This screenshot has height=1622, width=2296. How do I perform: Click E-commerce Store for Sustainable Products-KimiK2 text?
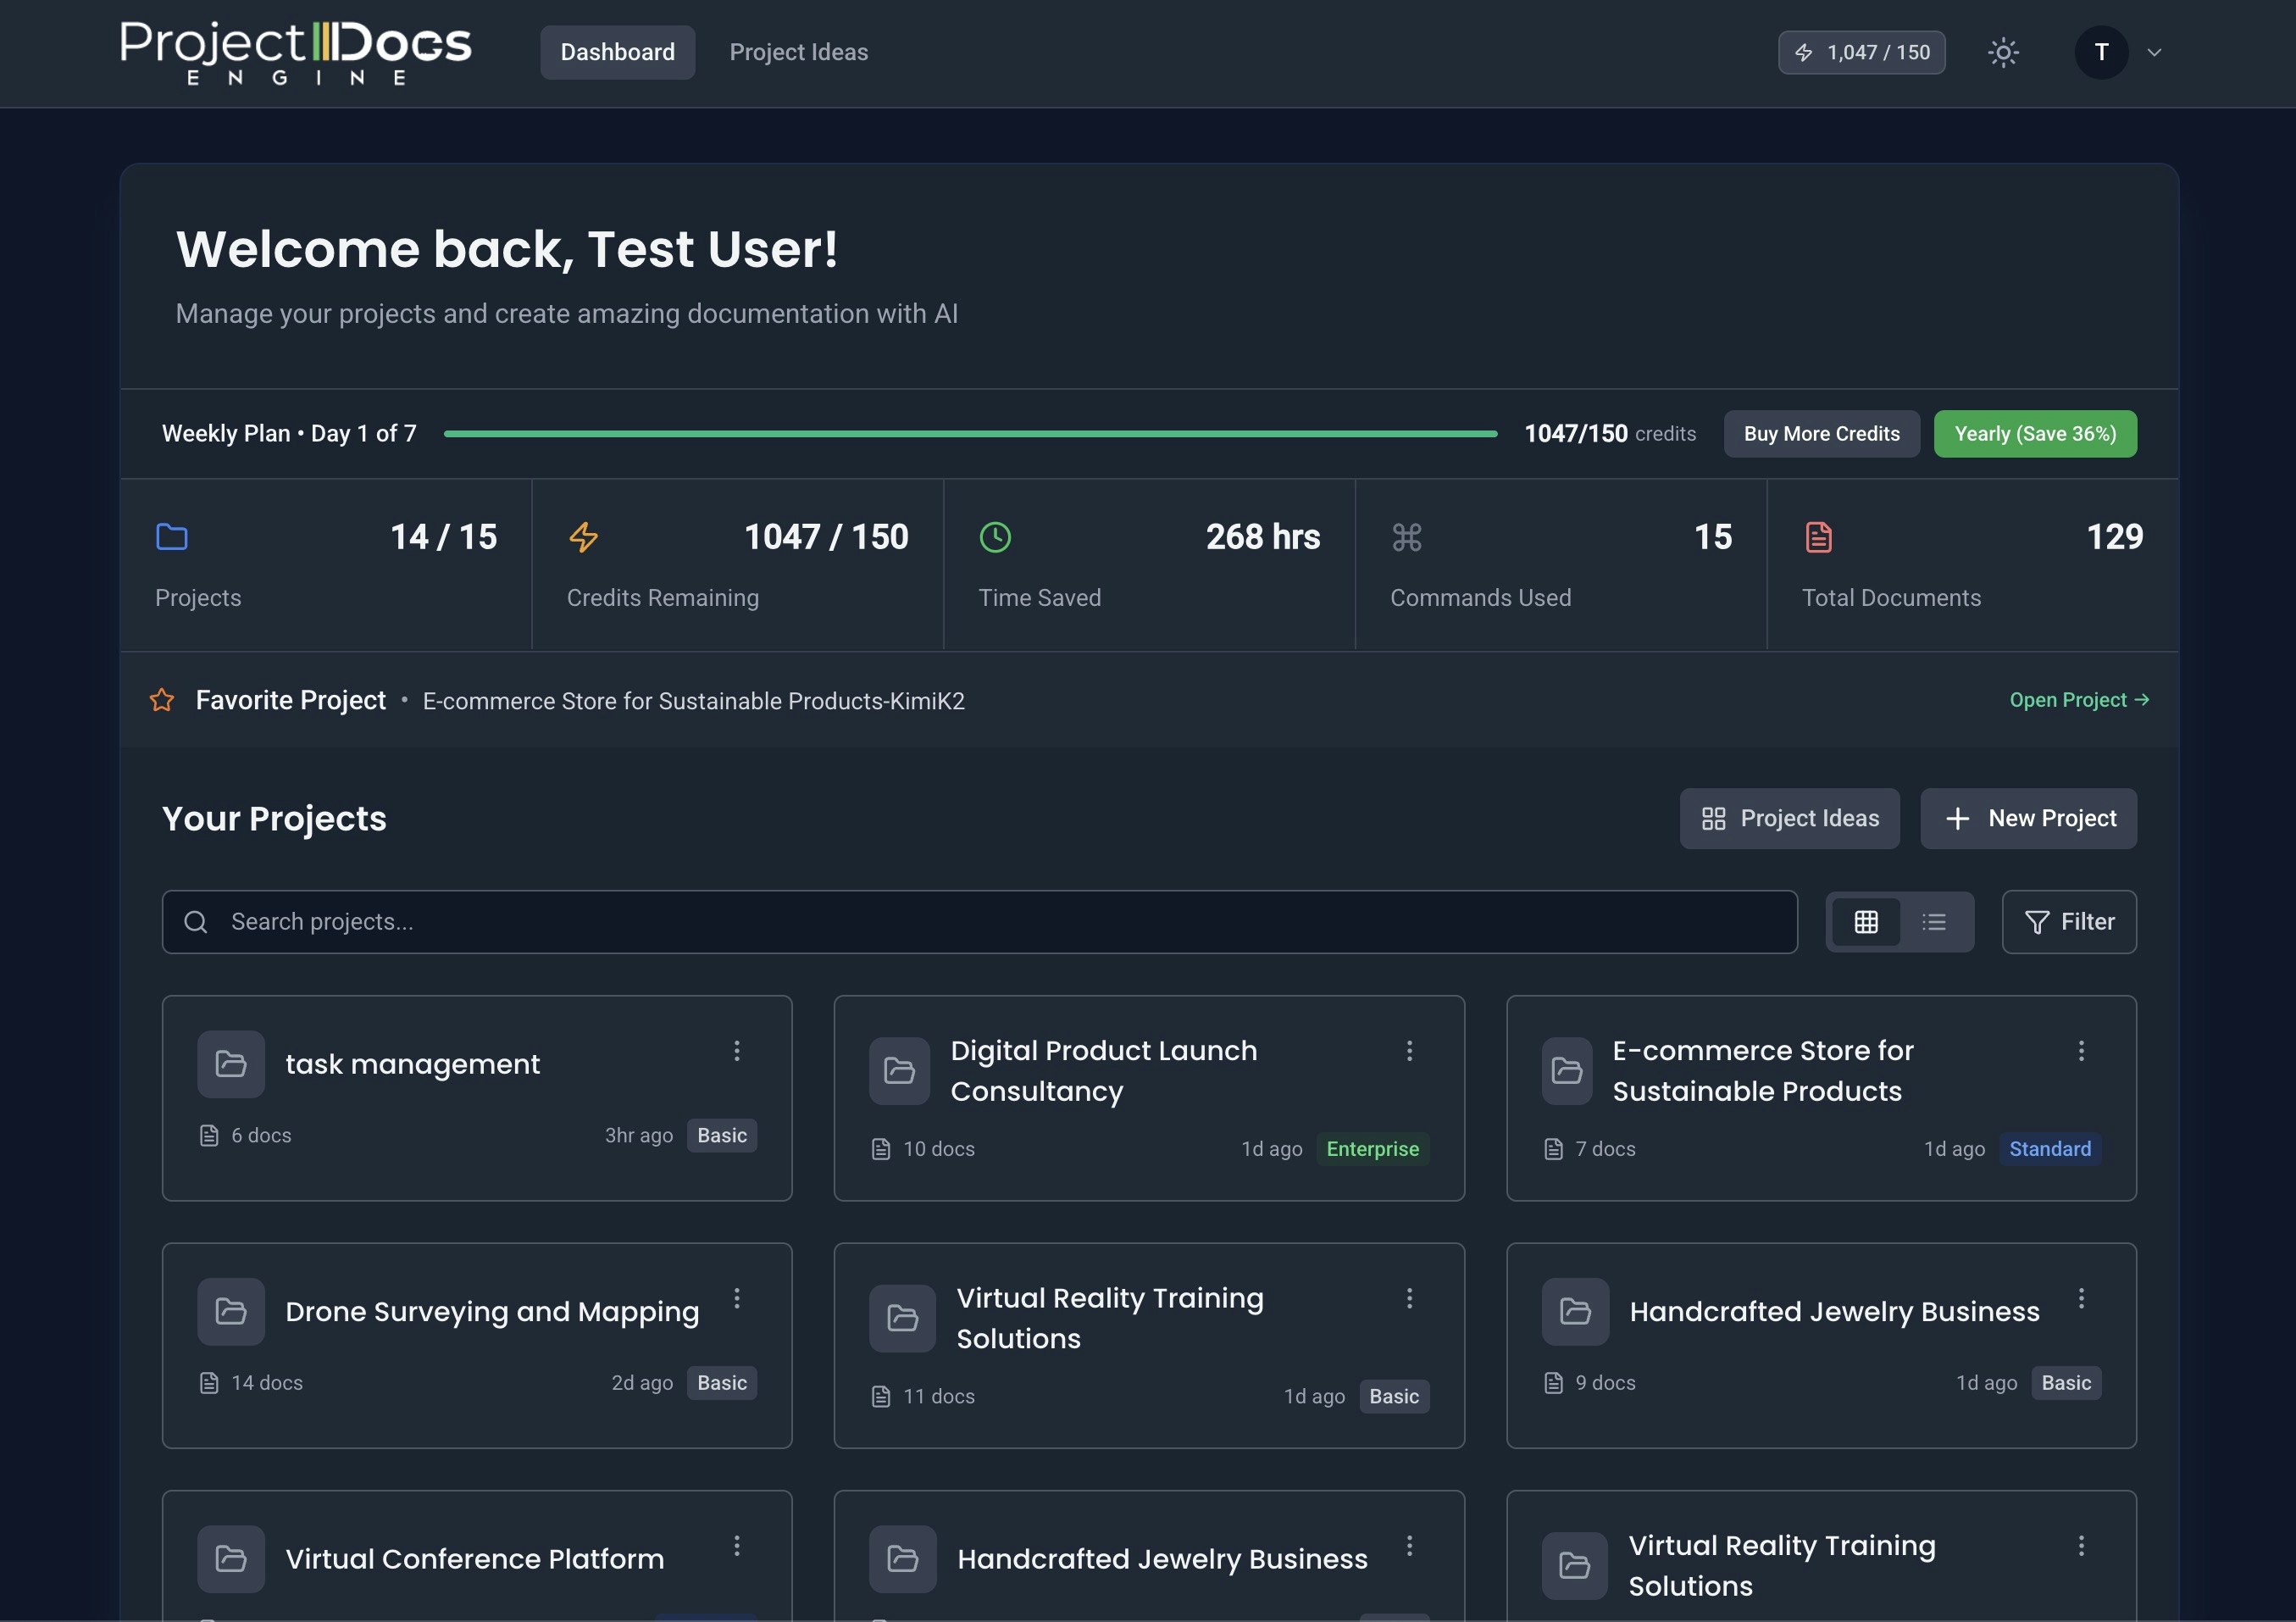tap(694, 701)
